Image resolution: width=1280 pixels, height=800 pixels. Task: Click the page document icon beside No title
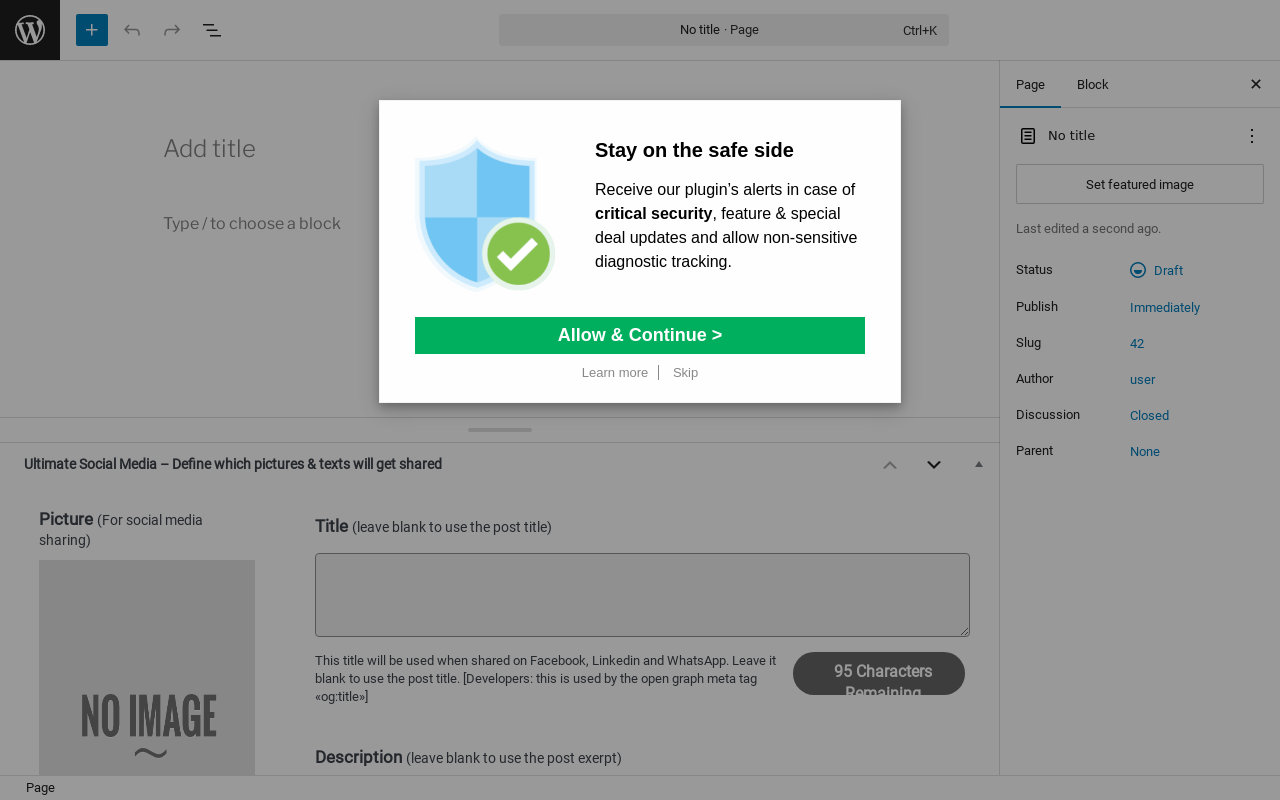click(x=1028, y=136)
